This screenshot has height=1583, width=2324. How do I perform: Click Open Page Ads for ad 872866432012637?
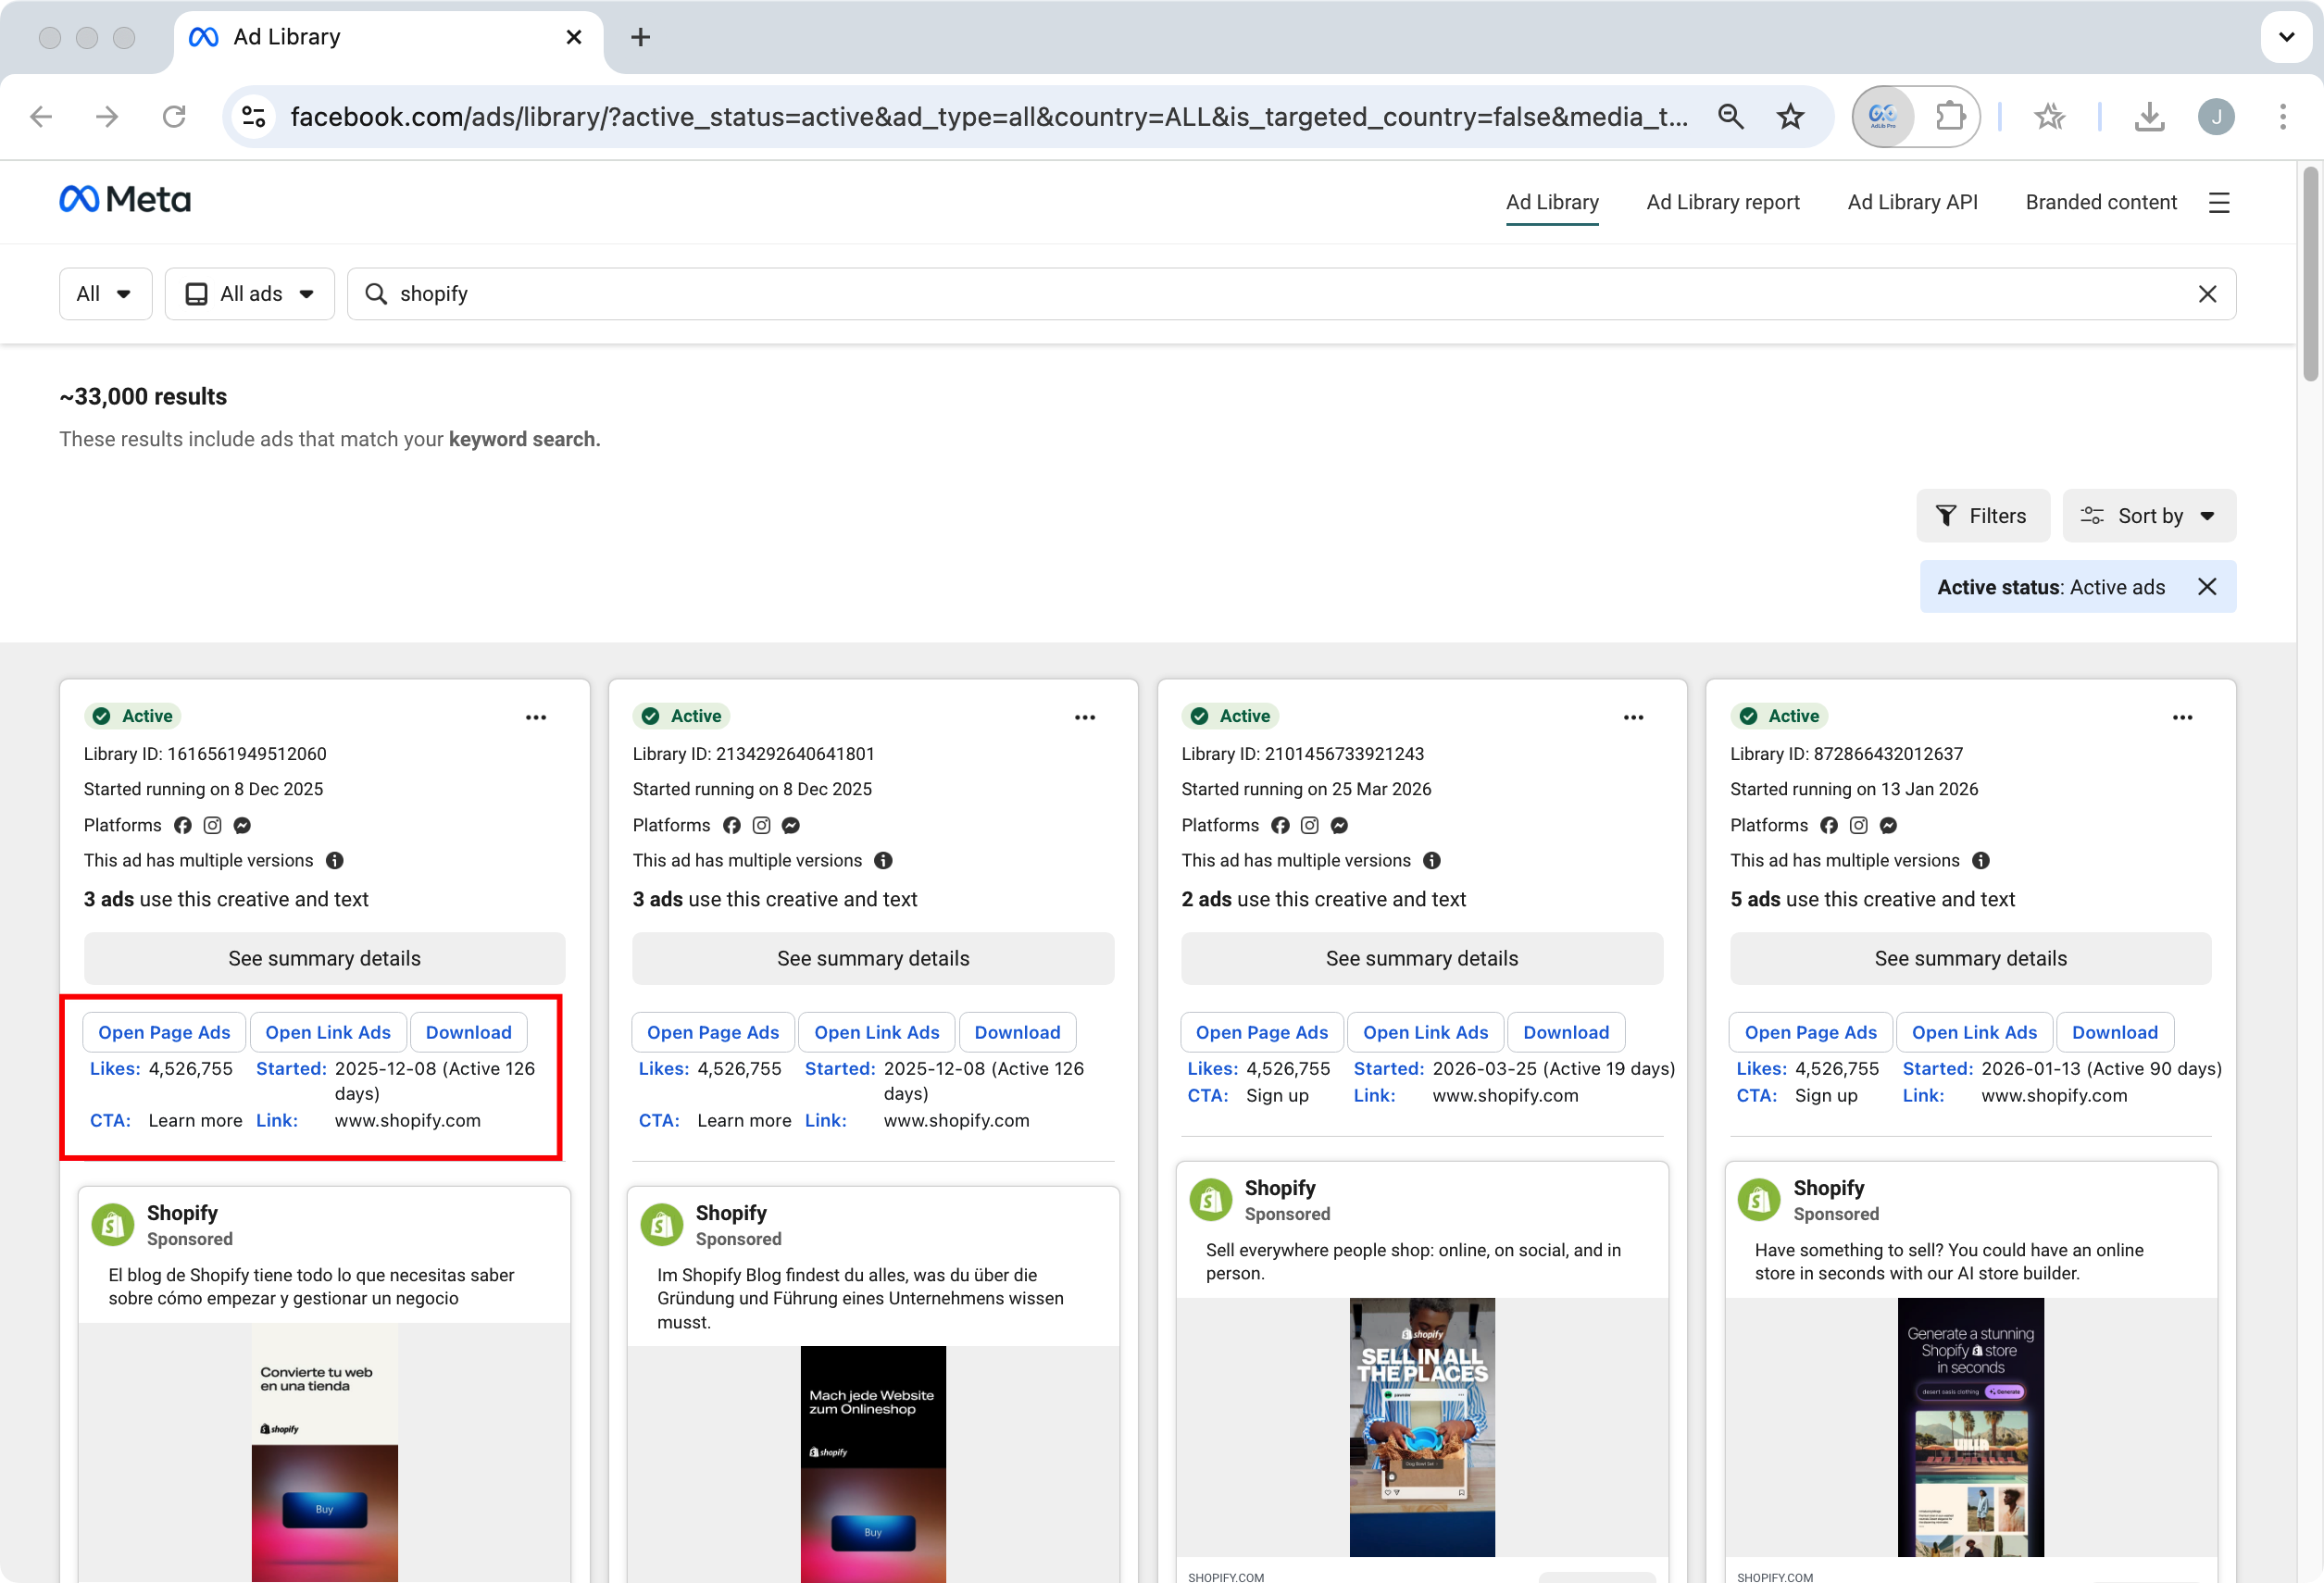1811,1033
